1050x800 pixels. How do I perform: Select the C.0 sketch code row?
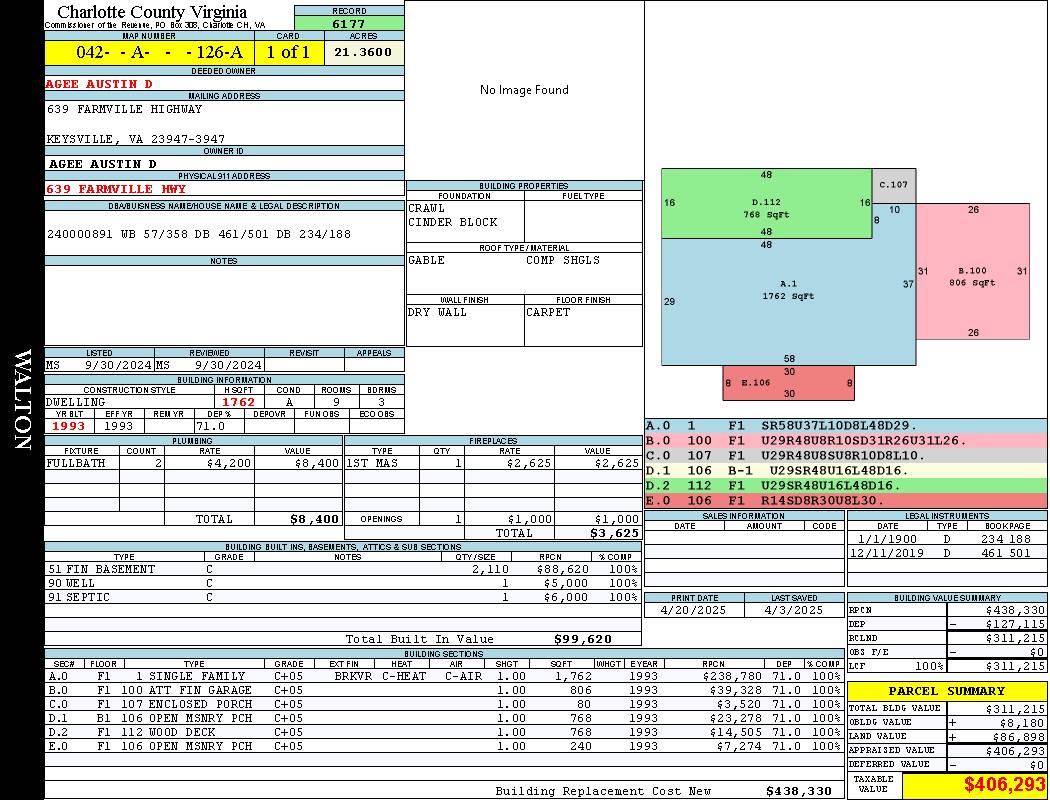tap(846, 455)
